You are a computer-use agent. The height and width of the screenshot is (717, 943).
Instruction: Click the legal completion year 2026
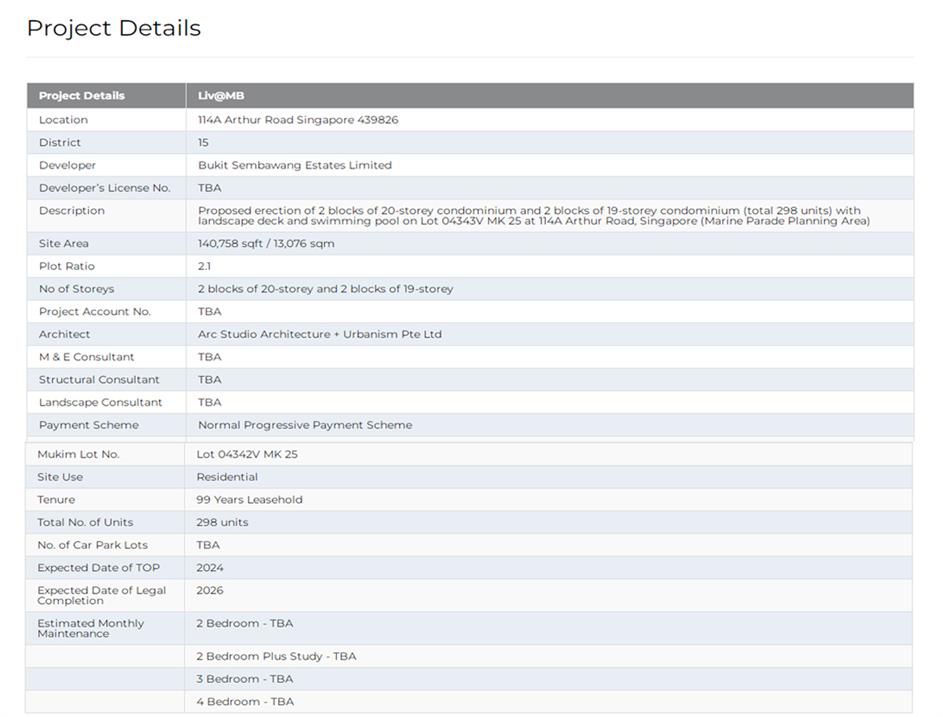[x=210, y=591]
